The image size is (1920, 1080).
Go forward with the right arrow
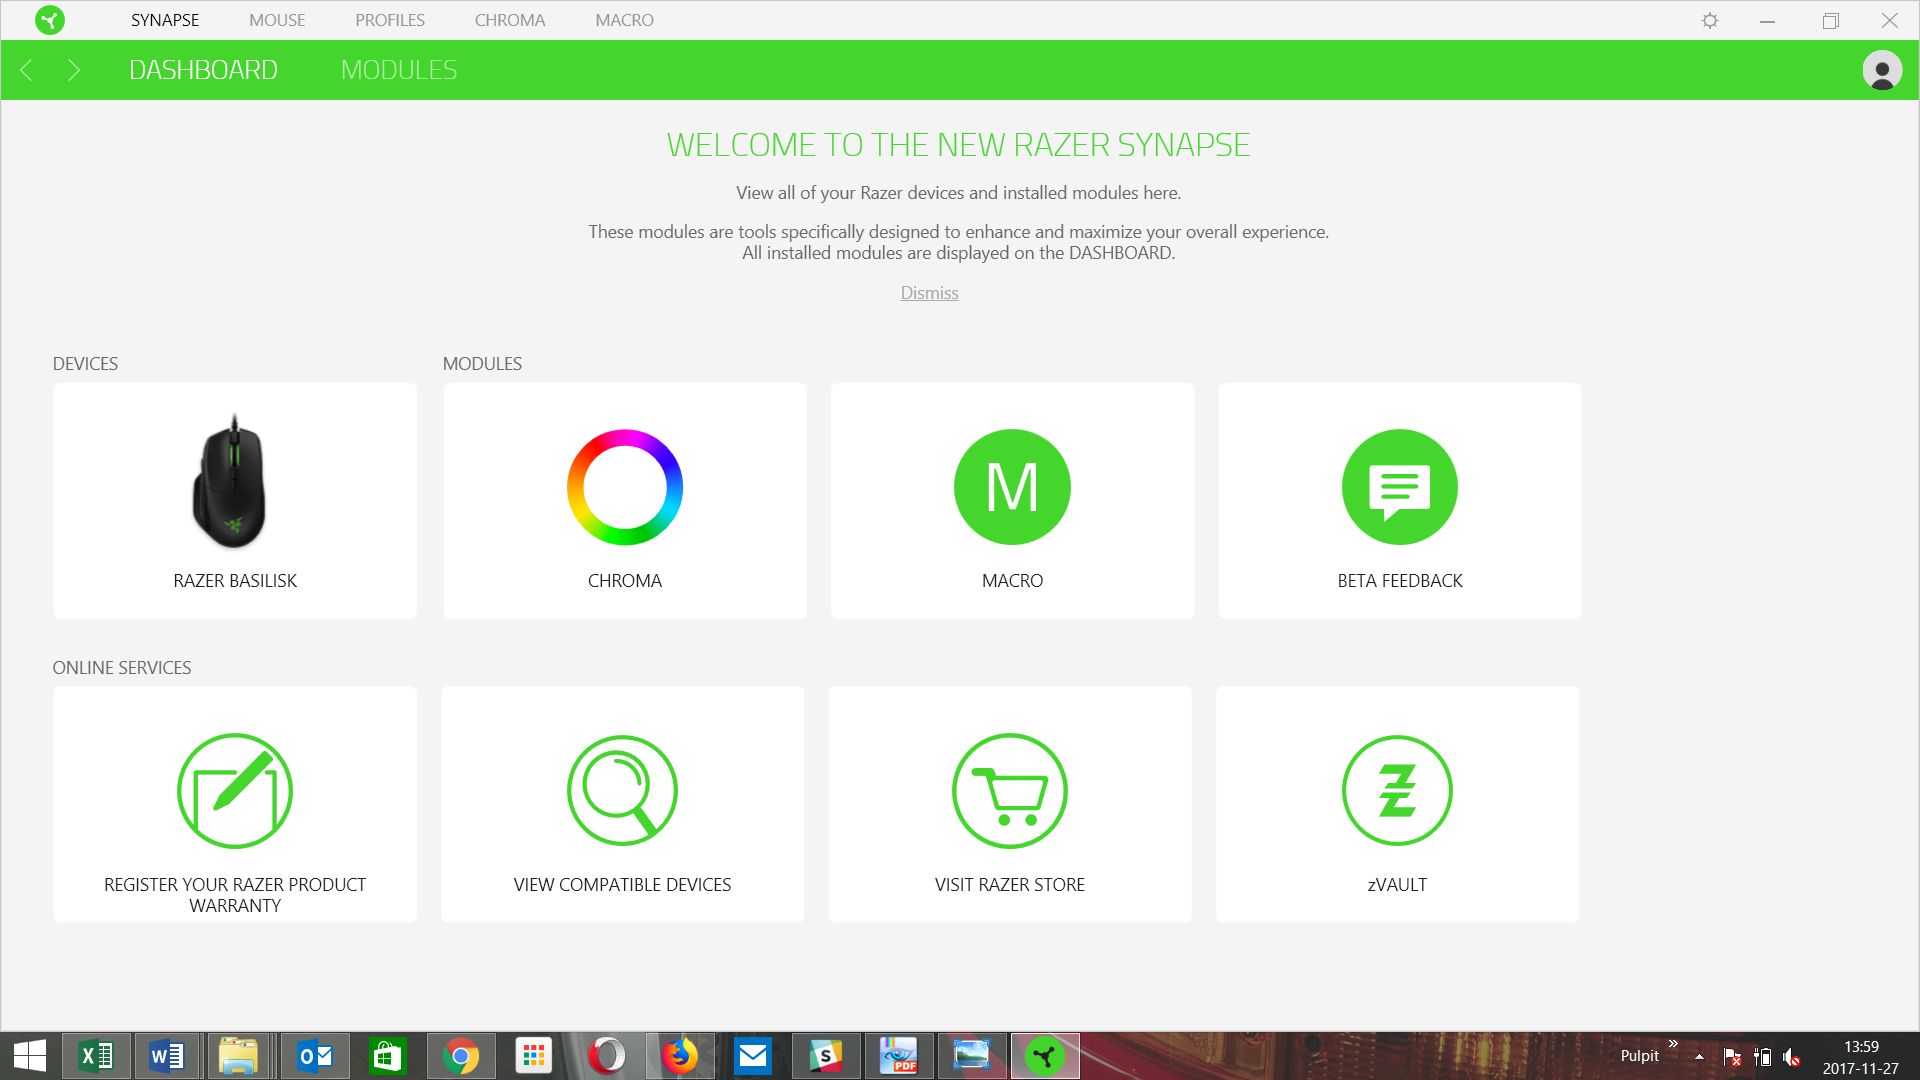pos(73,70)
